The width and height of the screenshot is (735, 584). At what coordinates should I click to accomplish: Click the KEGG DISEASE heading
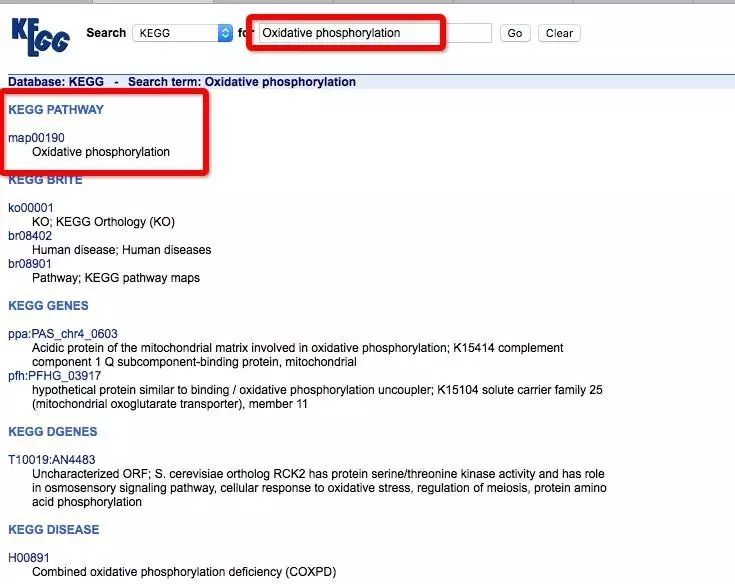(x=54, y=530)
